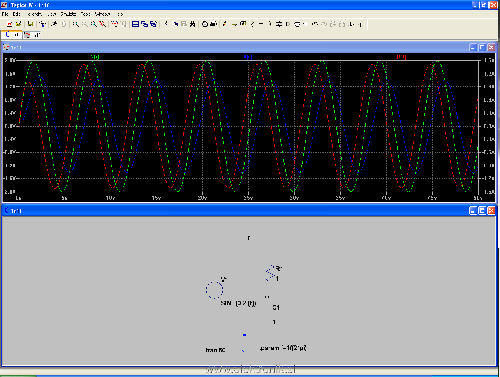500x377 pixels.
Task: Tile windows horizontally using toolbar icon
Action: (135, 24)
